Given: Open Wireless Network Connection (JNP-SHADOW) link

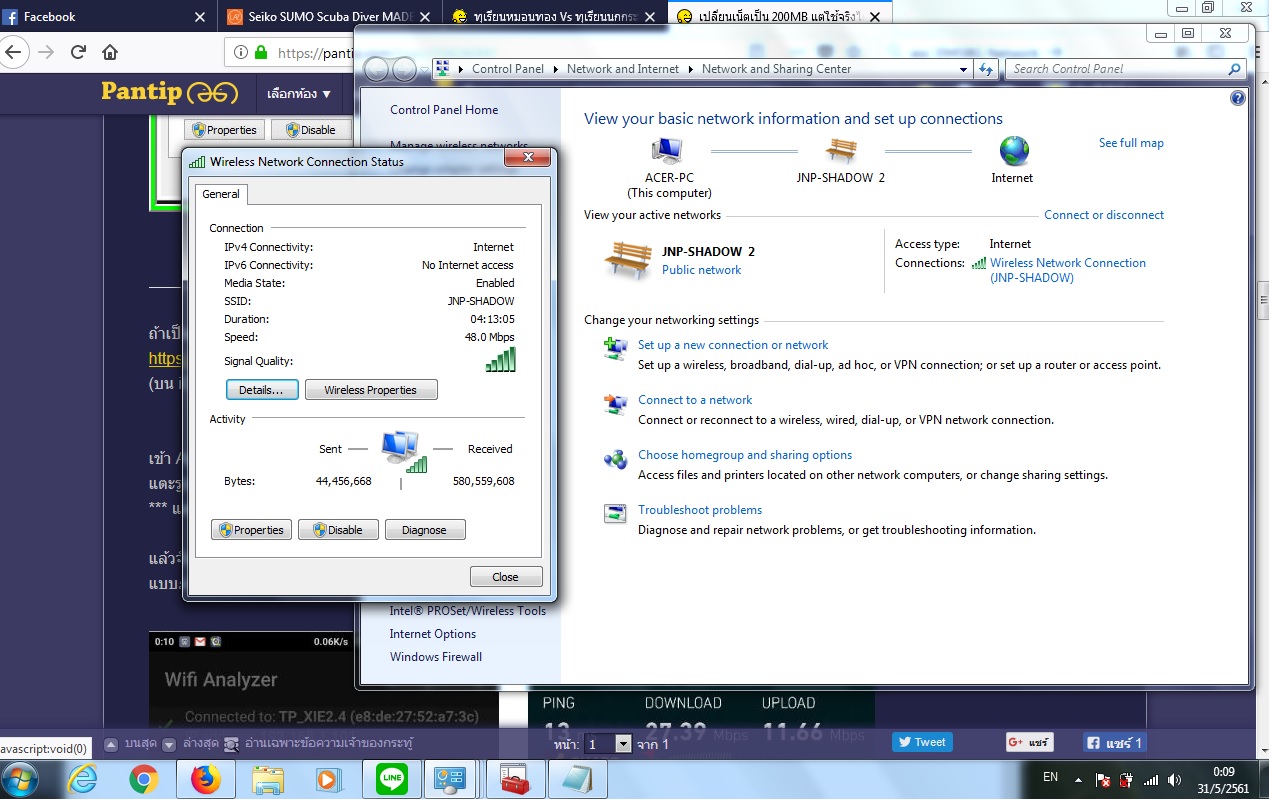Looking at the screenshot, I should click(1068, 270).
